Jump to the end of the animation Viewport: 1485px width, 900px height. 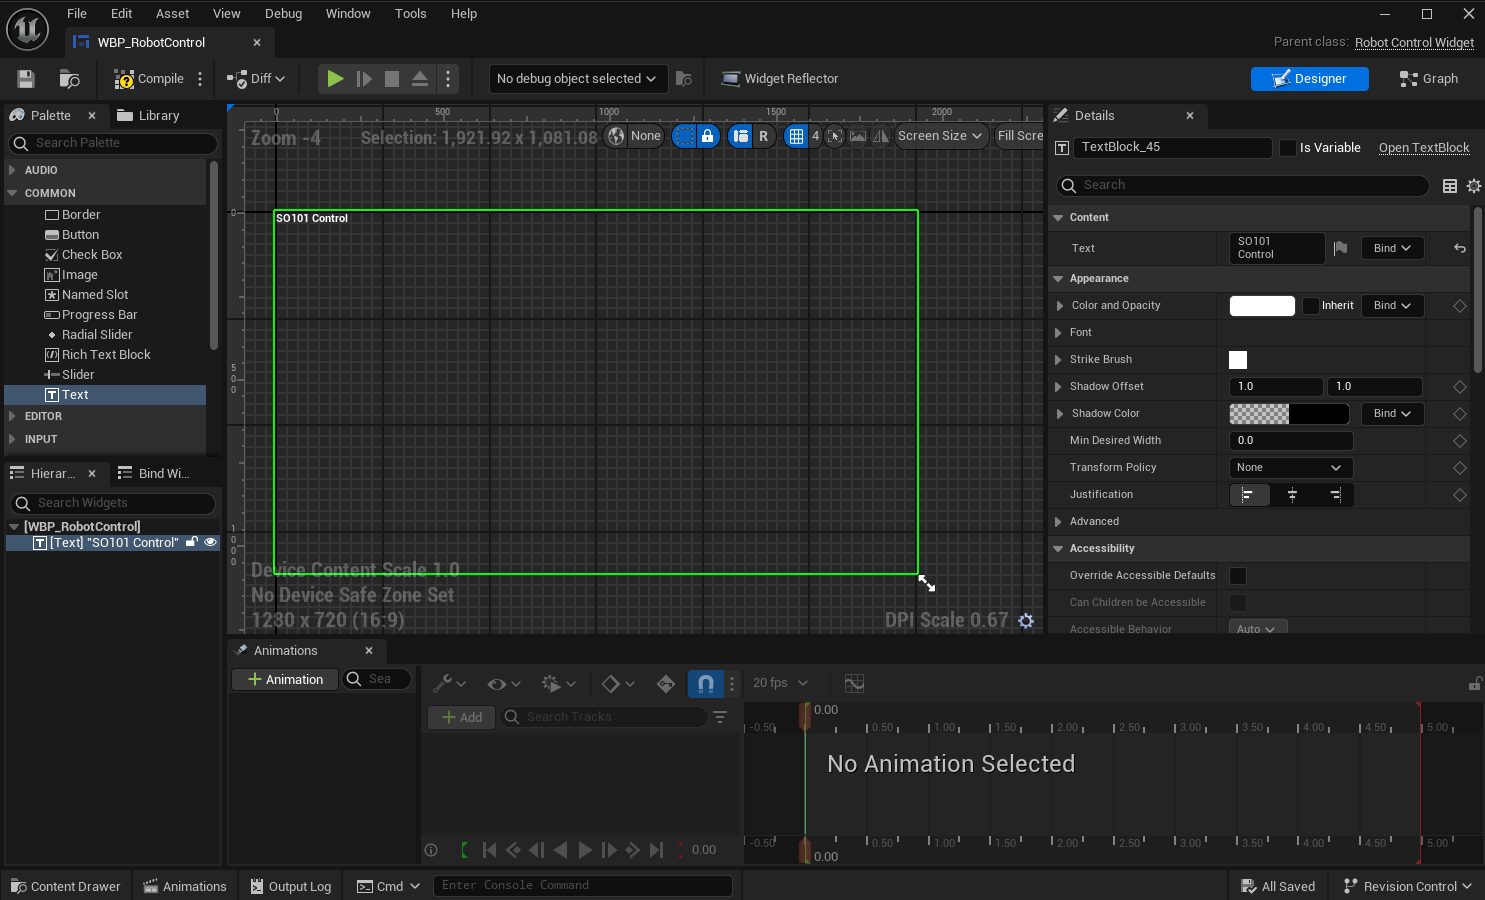point(656,850)
